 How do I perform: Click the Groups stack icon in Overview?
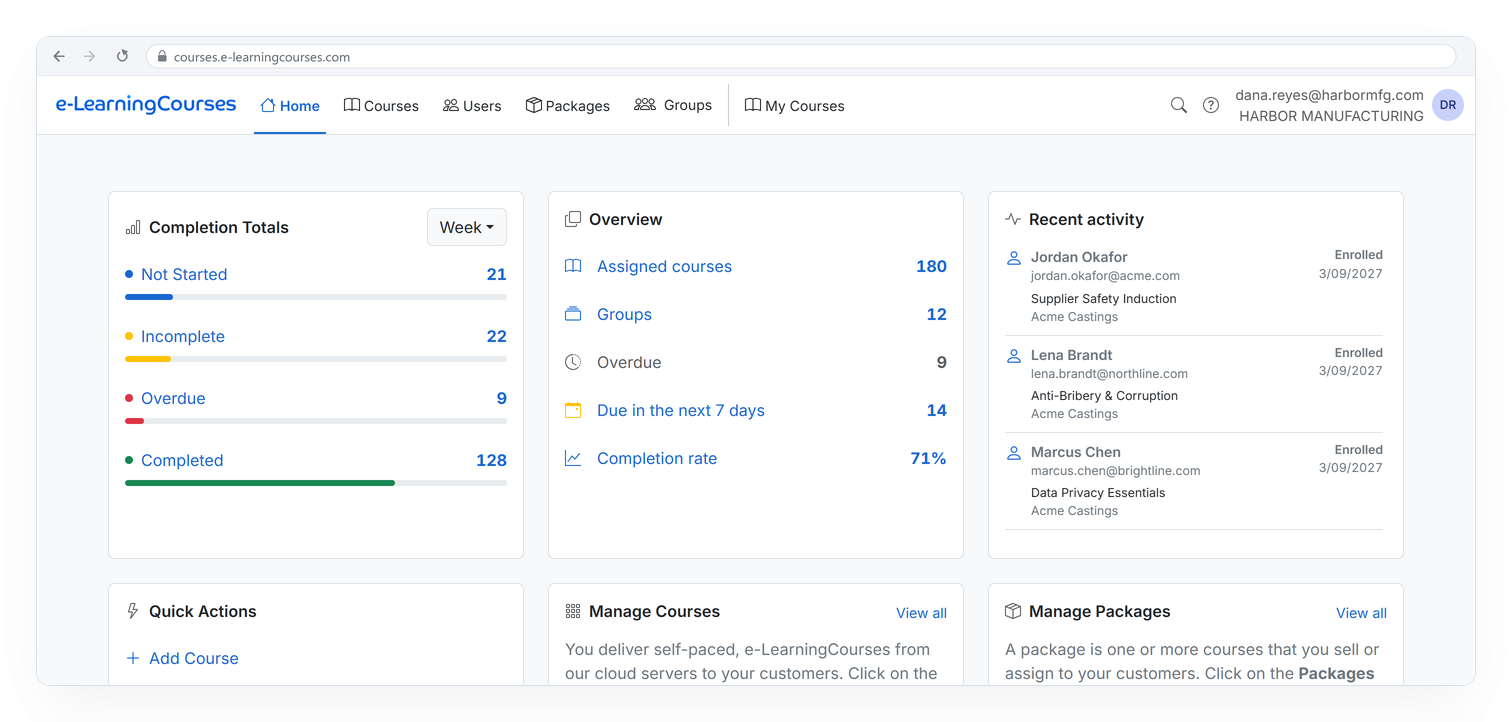point(573,314)
